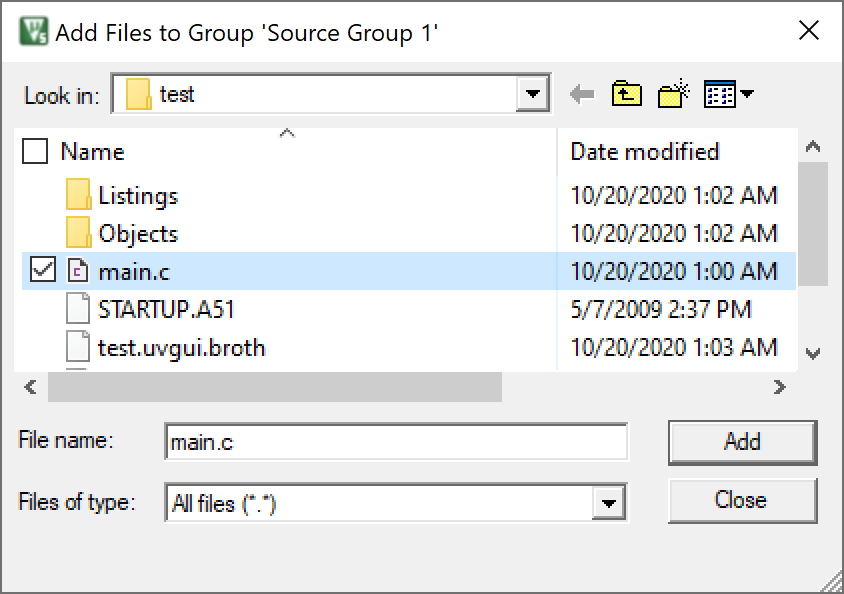844x594 pixels.
Task: Click the Listings folder icon
Action: click(x=79, y=196)
